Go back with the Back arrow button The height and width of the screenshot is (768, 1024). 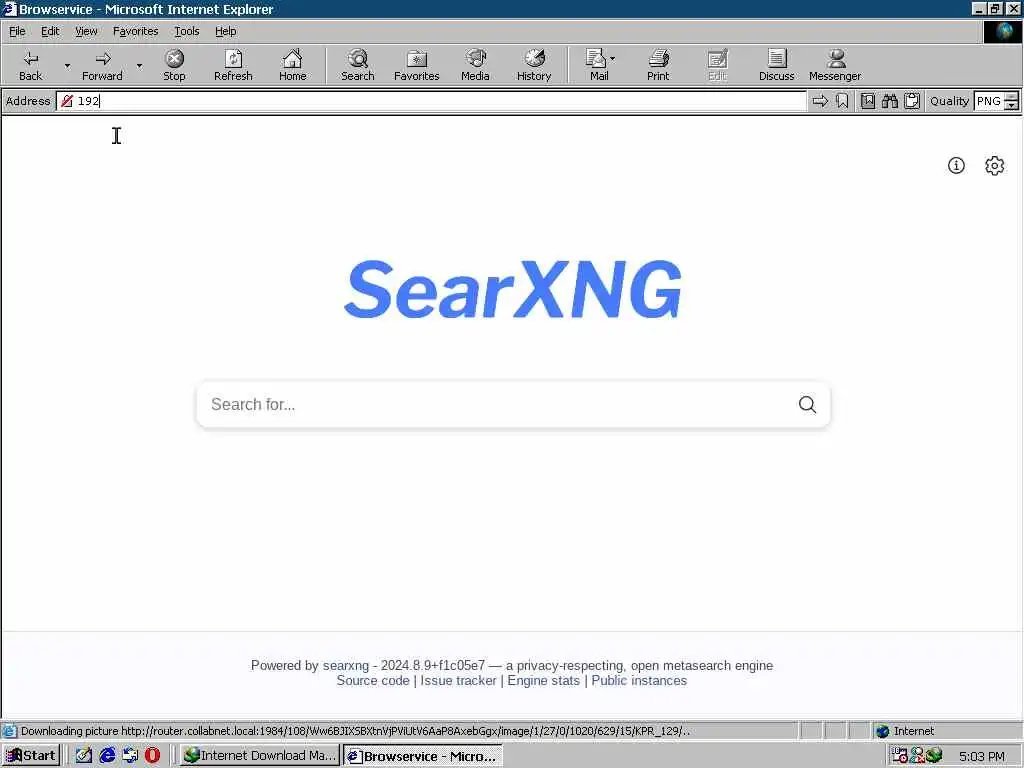coord(31,65)
